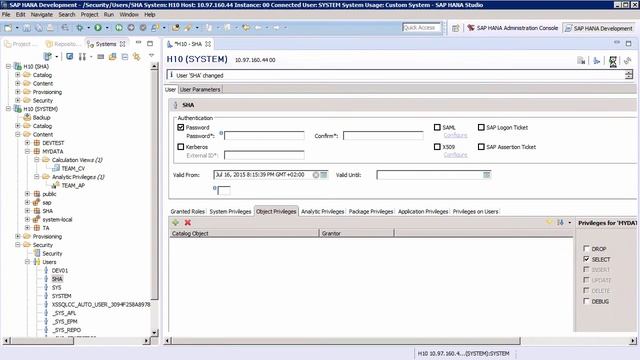Collapse the Analytic Privileges folder
Screen dimensions: 640x360
click(x=37, y=177)
